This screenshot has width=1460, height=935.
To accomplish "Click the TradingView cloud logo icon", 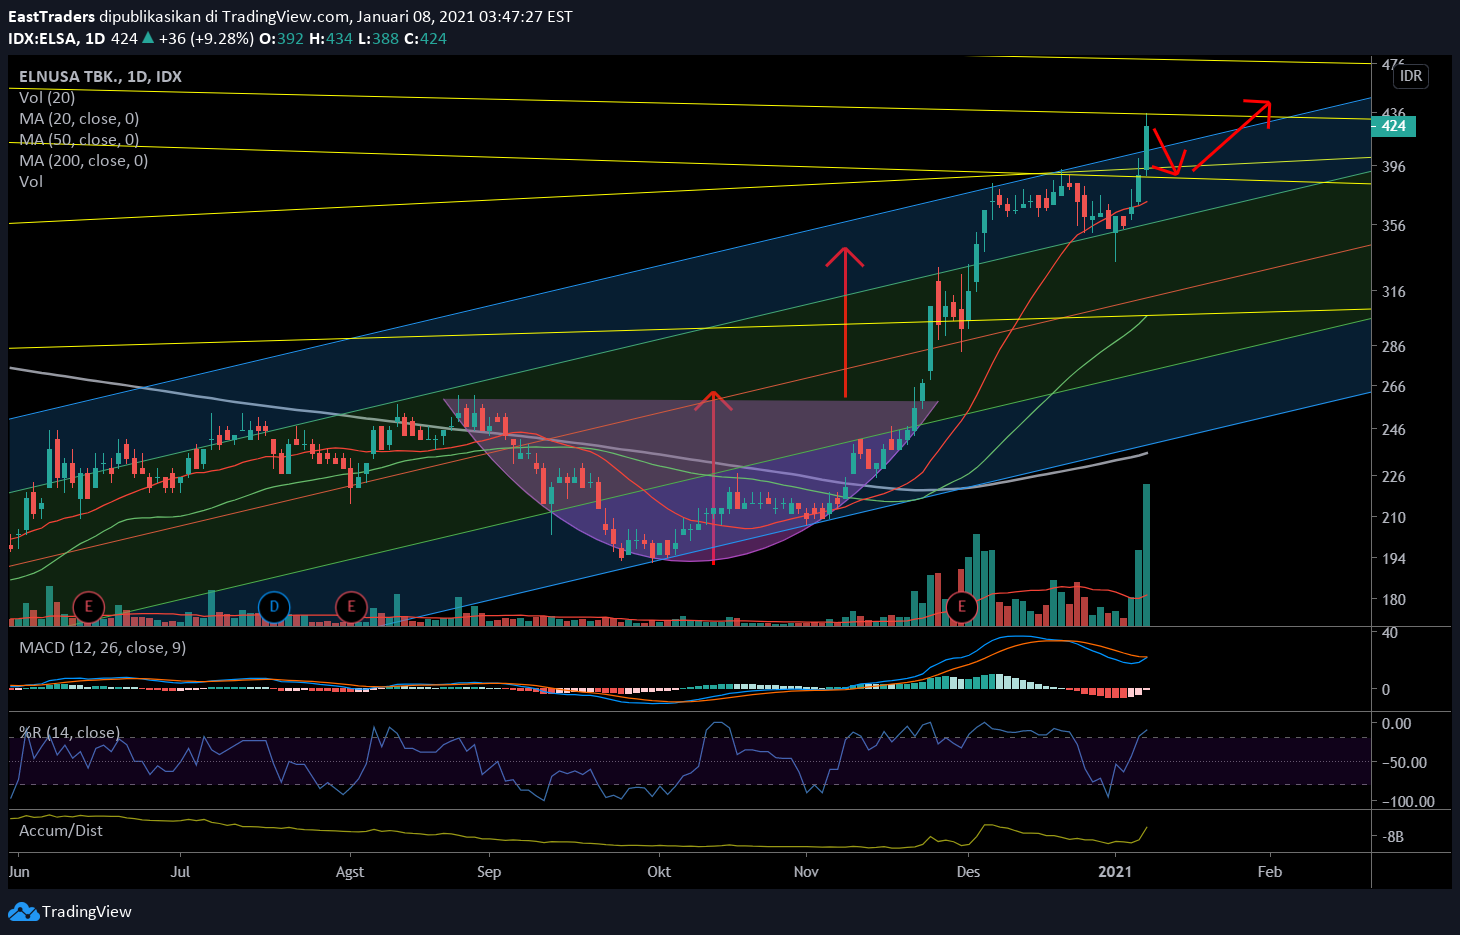I will point(22,912).
